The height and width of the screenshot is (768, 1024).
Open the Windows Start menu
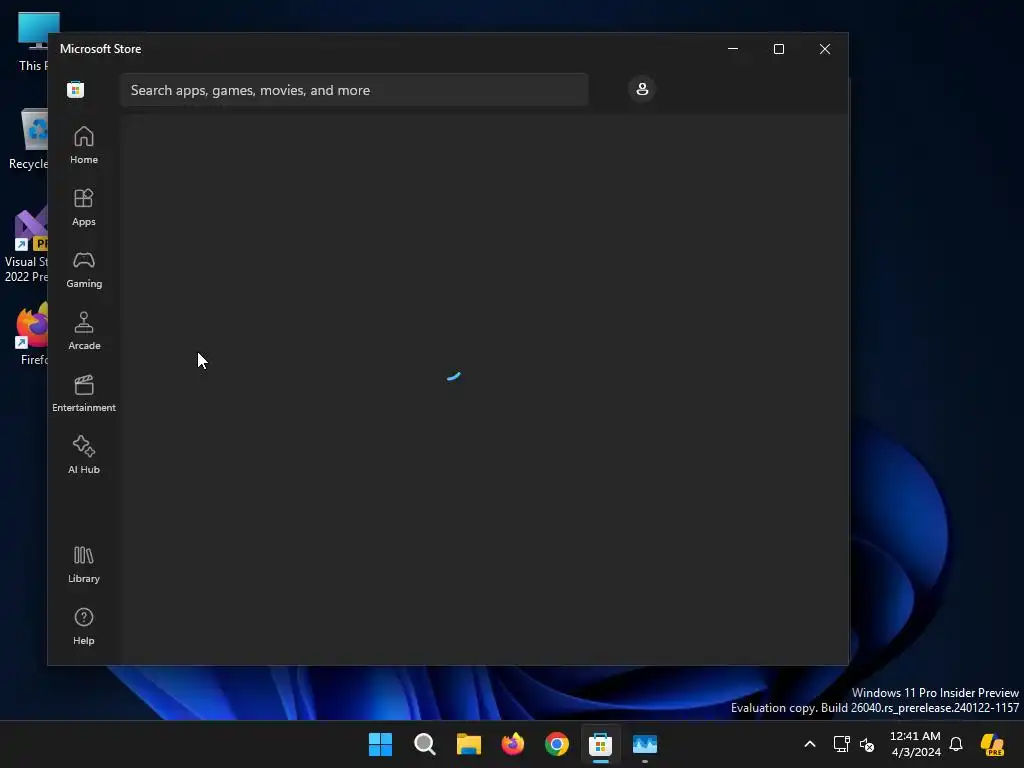pyautogui.click(x=380, y=744)
